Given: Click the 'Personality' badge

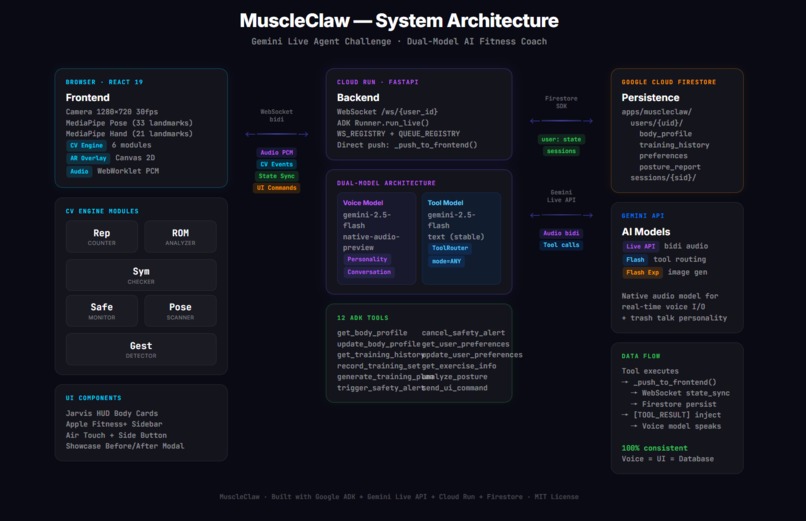Looking at the screenshot, I should pyautogui.click(x=367, y=259).
